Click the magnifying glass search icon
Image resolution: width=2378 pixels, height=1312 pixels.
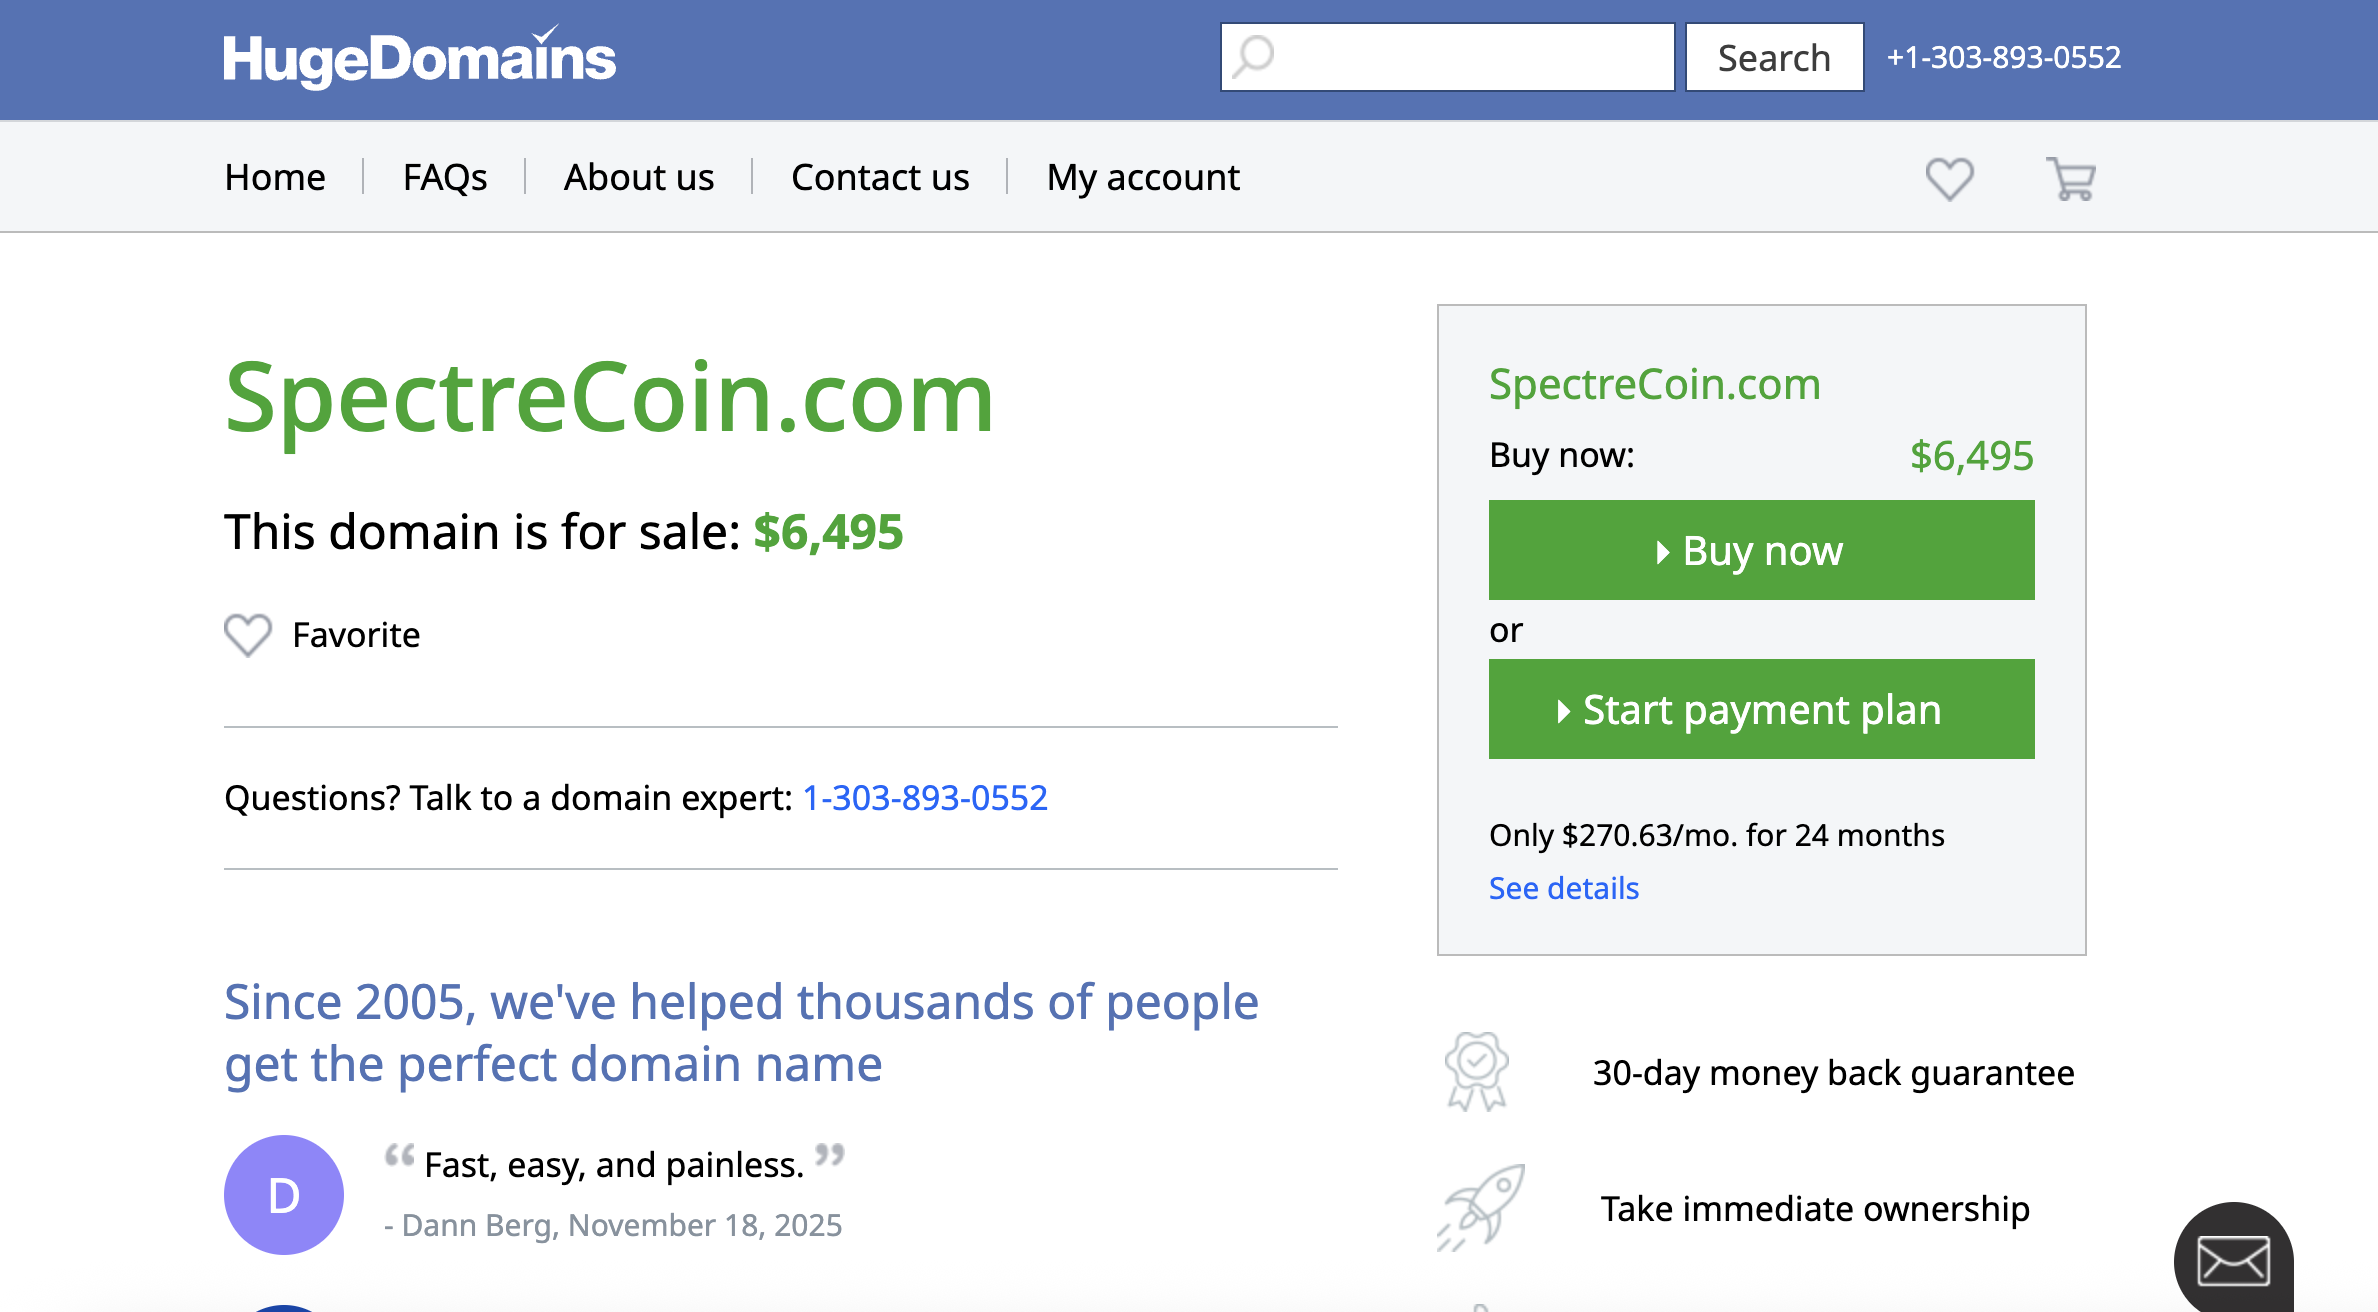1253,57
